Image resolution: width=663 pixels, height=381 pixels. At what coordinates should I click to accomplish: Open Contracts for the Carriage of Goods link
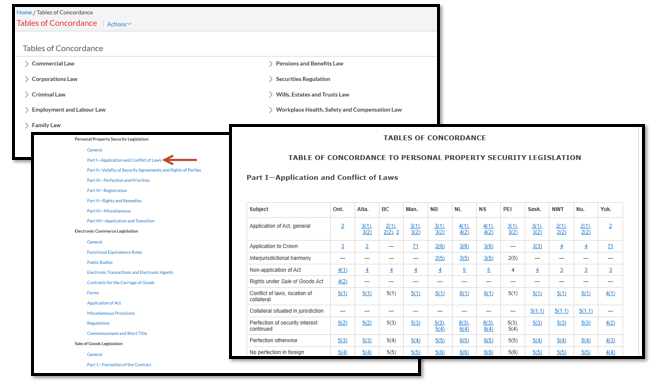coord(121,282)
